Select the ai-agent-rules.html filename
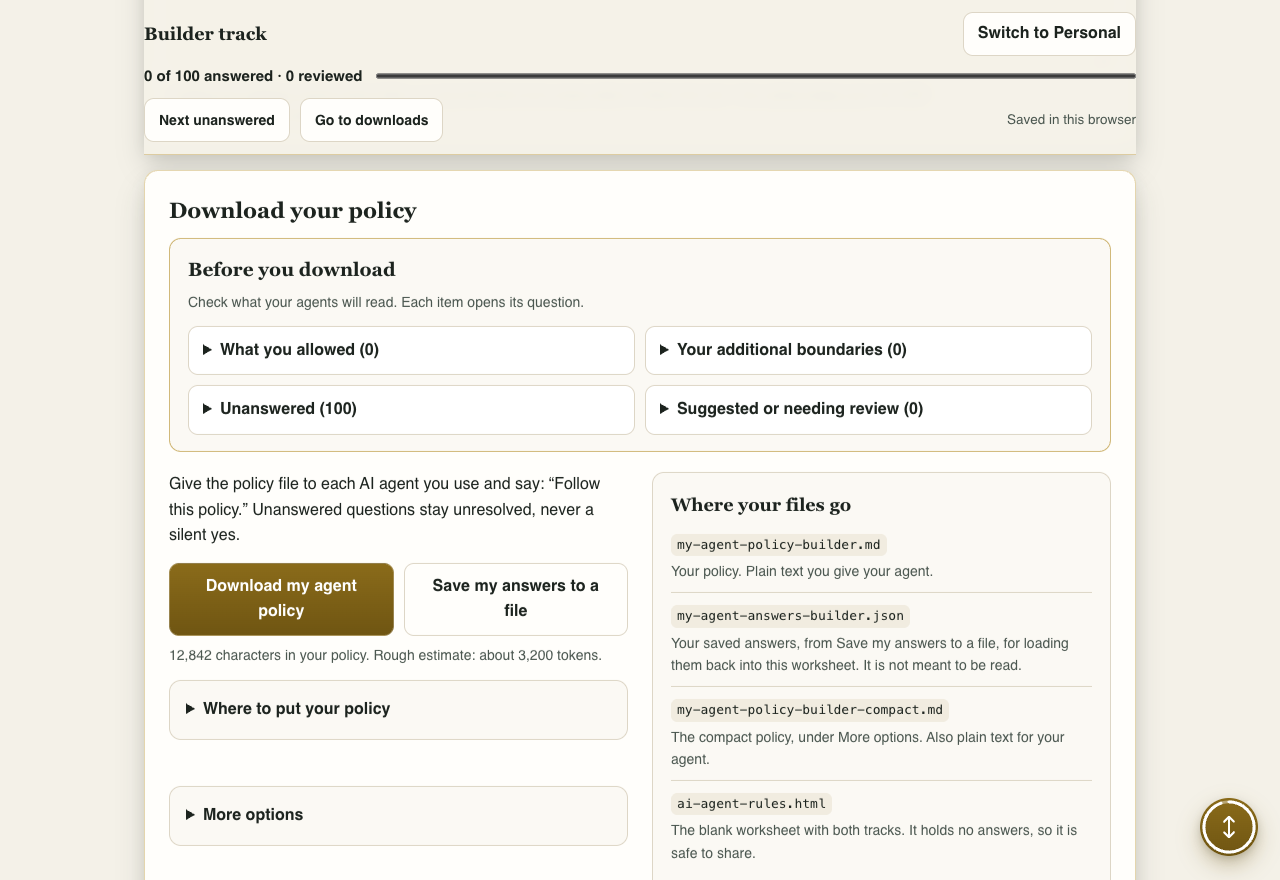Screen dimensions: 1280x880 [751, 804]
